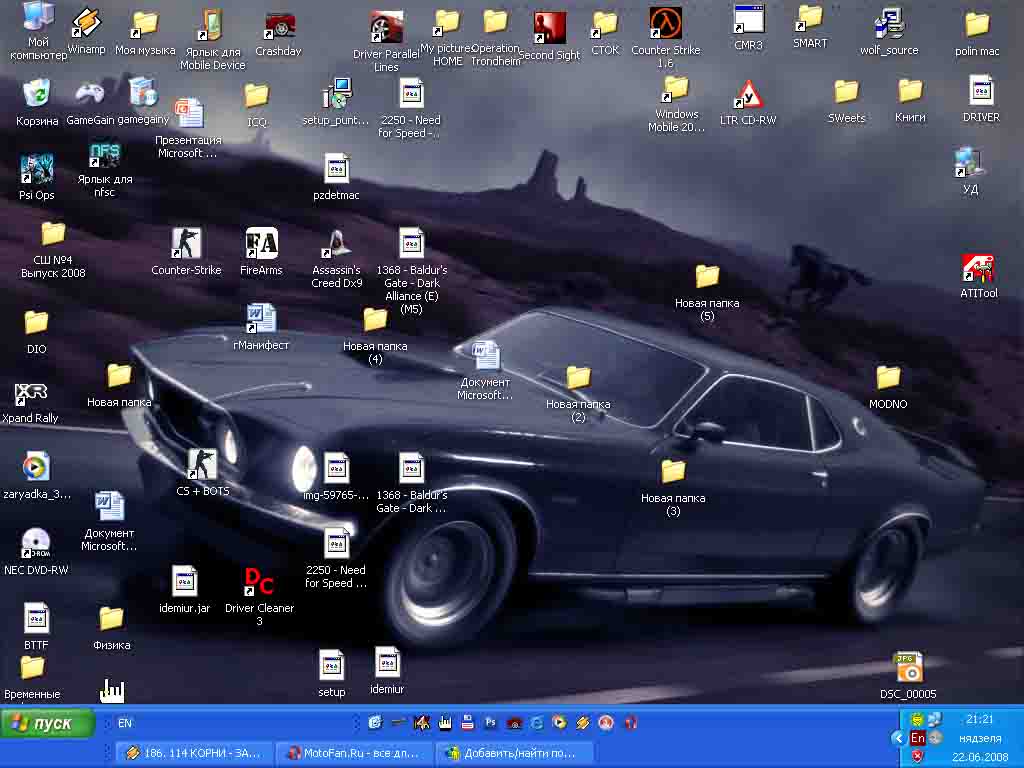Viewport: 1024px width, 768px height.
Task: Click the MODNO folder
Action: [888, 377]
